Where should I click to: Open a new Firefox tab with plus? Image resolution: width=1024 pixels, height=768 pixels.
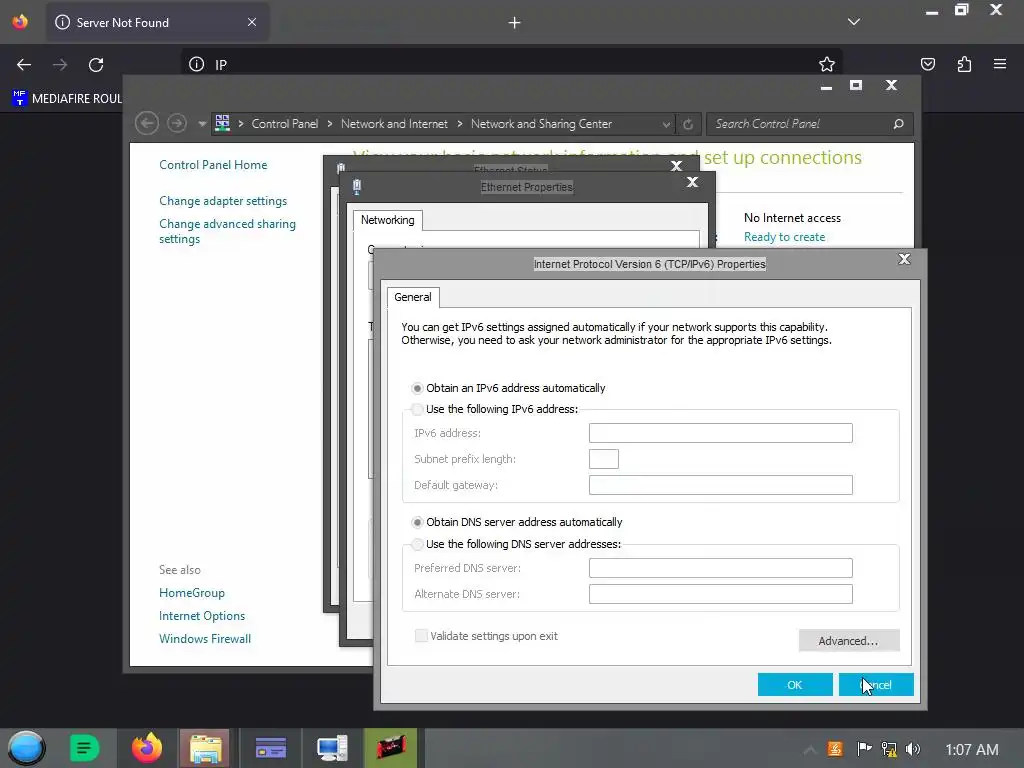tap(515, 23)
